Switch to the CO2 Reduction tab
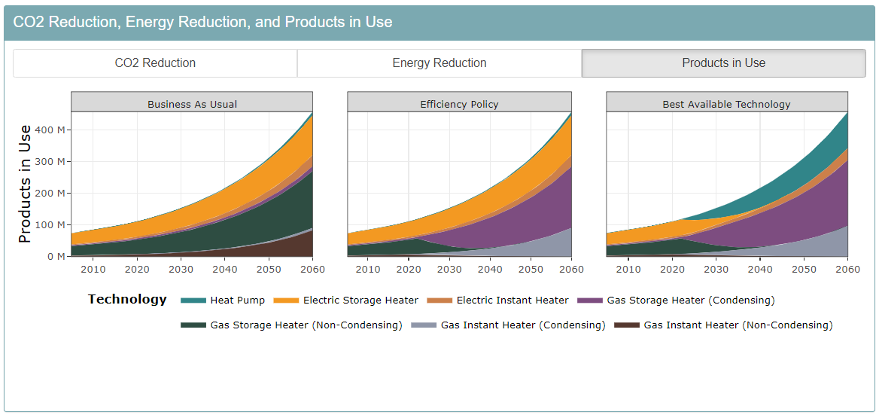 [x=155, y=63]
